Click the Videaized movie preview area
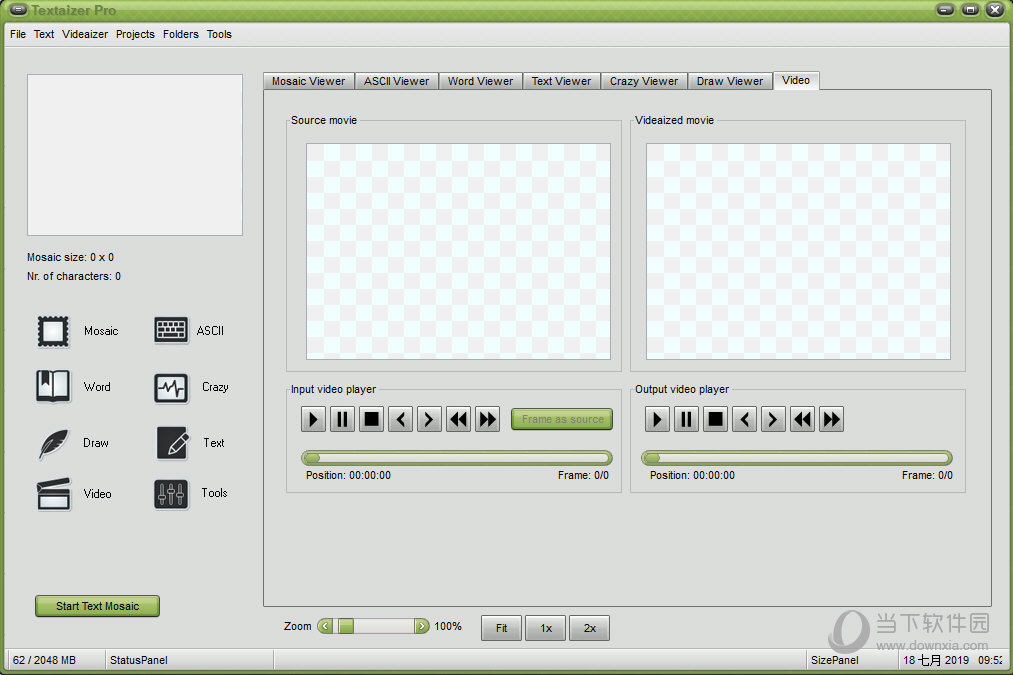1013x675 pixels. 799,251
